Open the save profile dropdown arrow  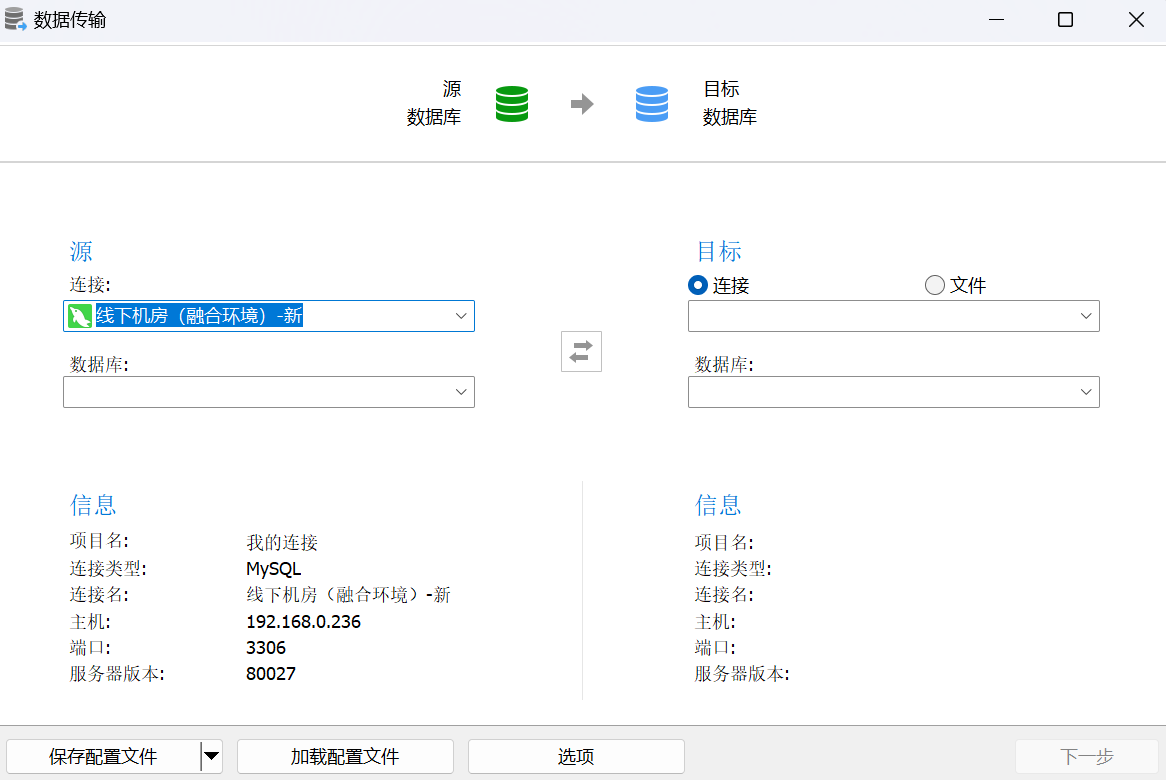212,756
